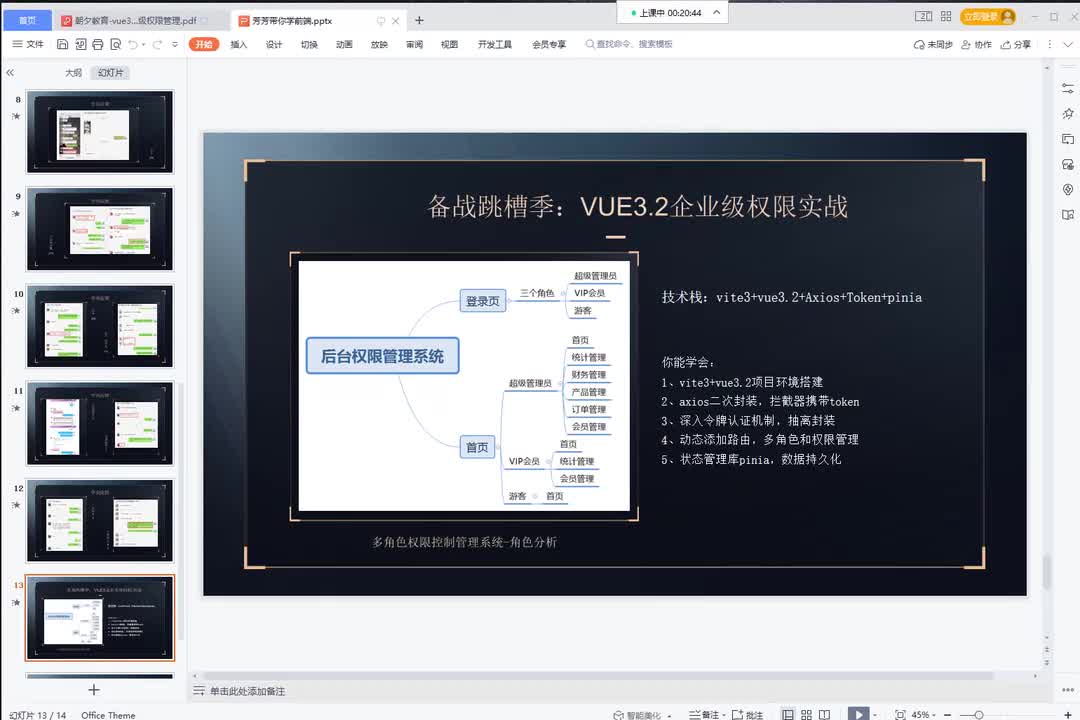
Task: Add a new slide with plus button
Action: 94,690
